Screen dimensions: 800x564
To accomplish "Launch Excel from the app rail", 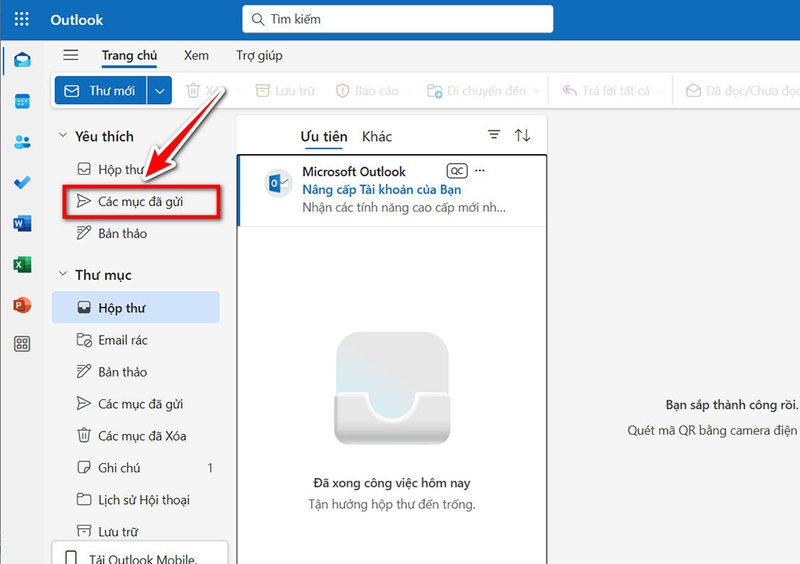I will pyautogui.click(x=22, y=264).
